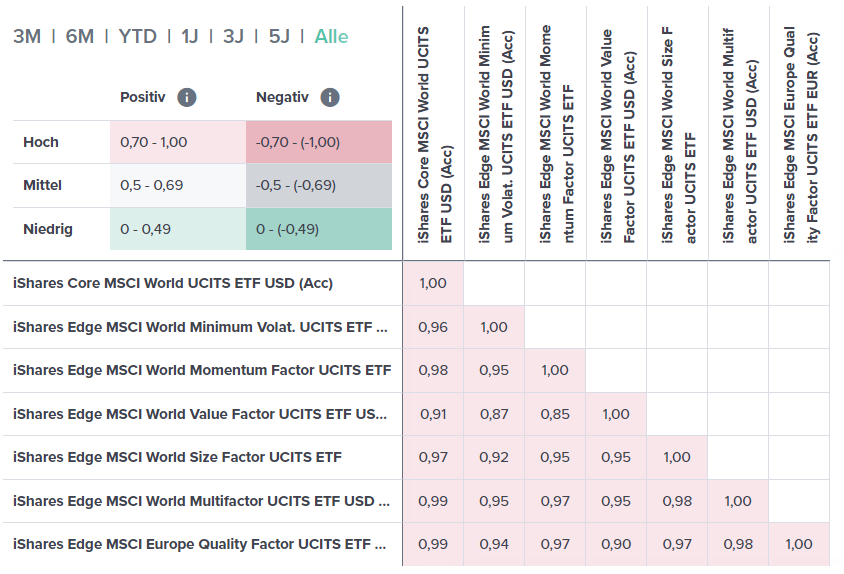The width and height of the screenshot is (844, 574).
Task: Click the Negativ column label
Action: pyautogui.click(x=282, y=97)
